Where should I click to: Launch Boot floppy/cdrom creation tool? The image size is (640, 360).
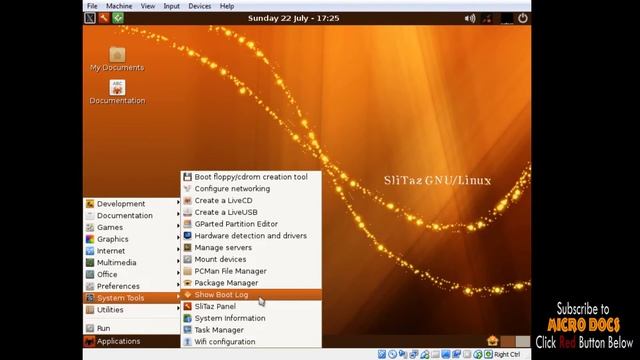(251, 177)
